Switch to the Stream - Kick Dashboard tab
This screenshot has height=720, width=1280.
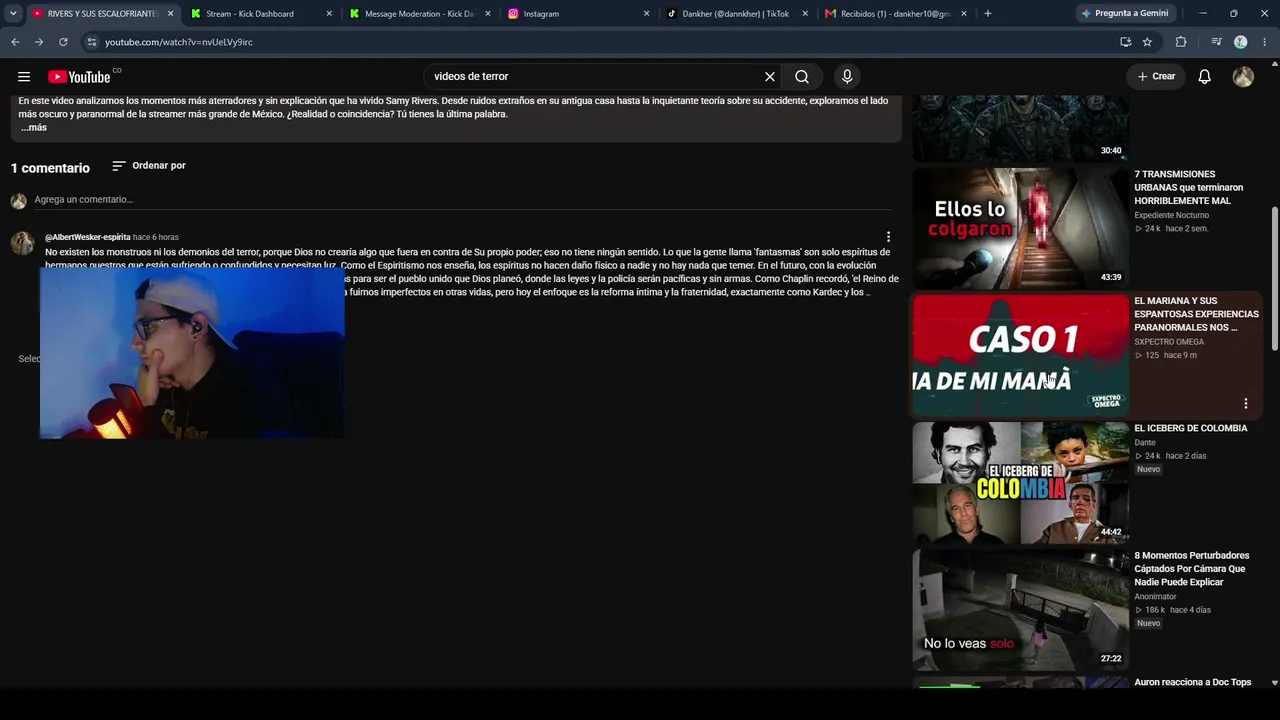pos(260,14)
